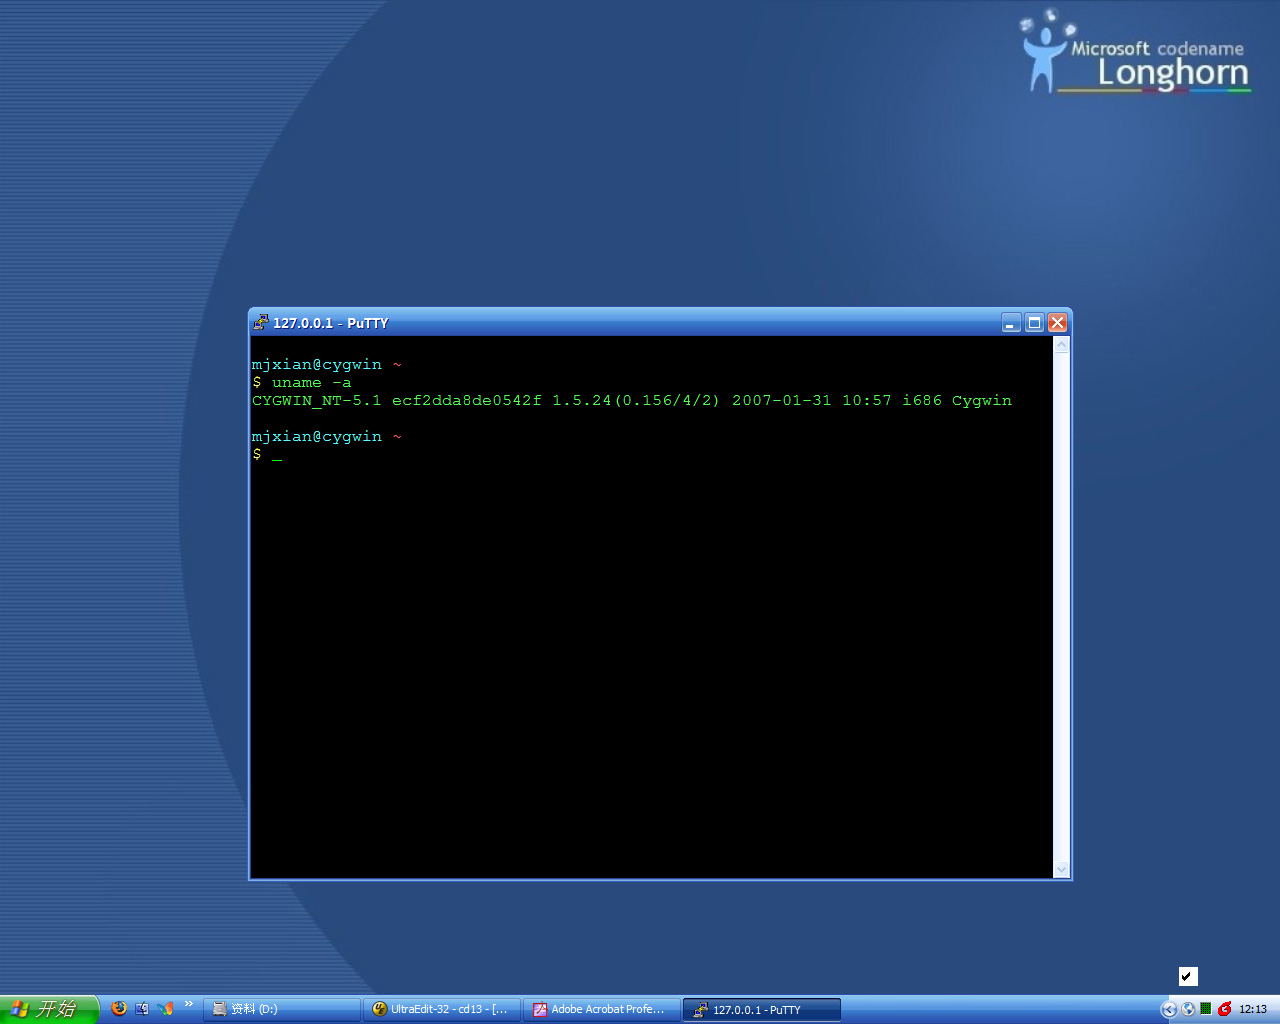Click the first mjxian@cygwin prompt line

(327, 365)
